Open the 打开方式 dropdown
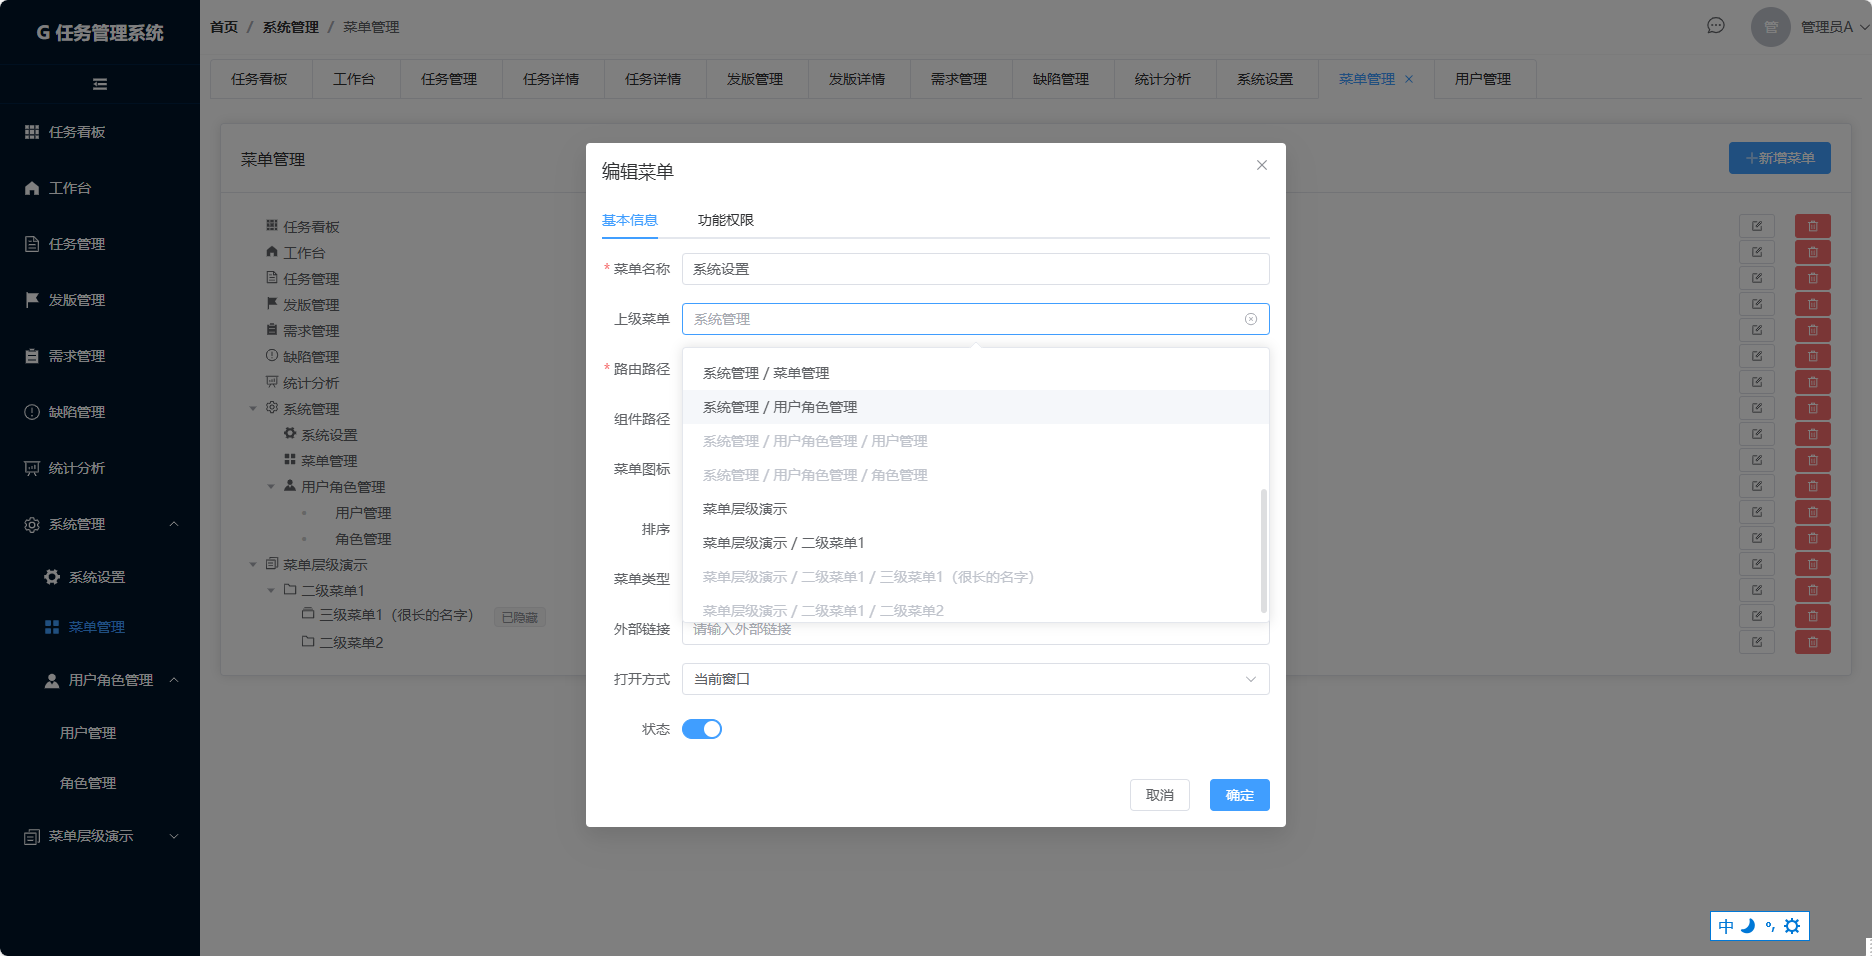This screenshot has height=956, width=1872. point(976,679)
